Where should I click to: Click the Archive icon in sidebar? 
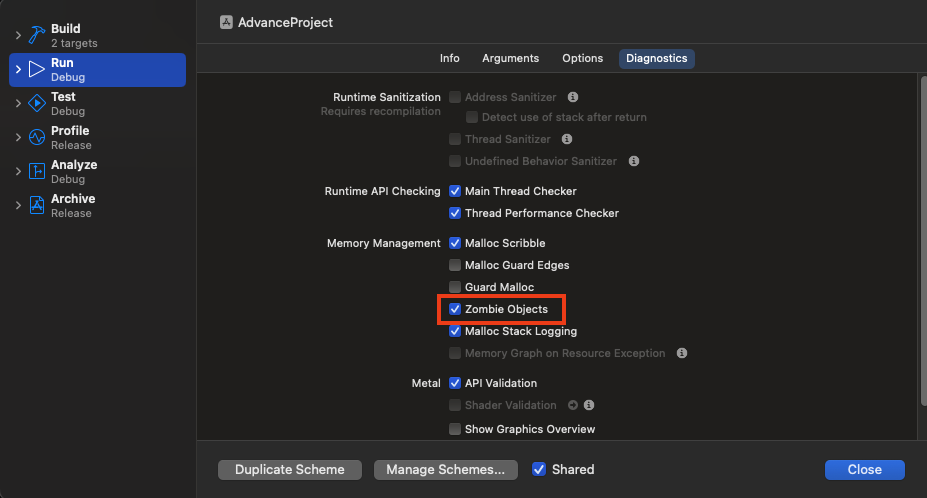click(x=37, y=205)
